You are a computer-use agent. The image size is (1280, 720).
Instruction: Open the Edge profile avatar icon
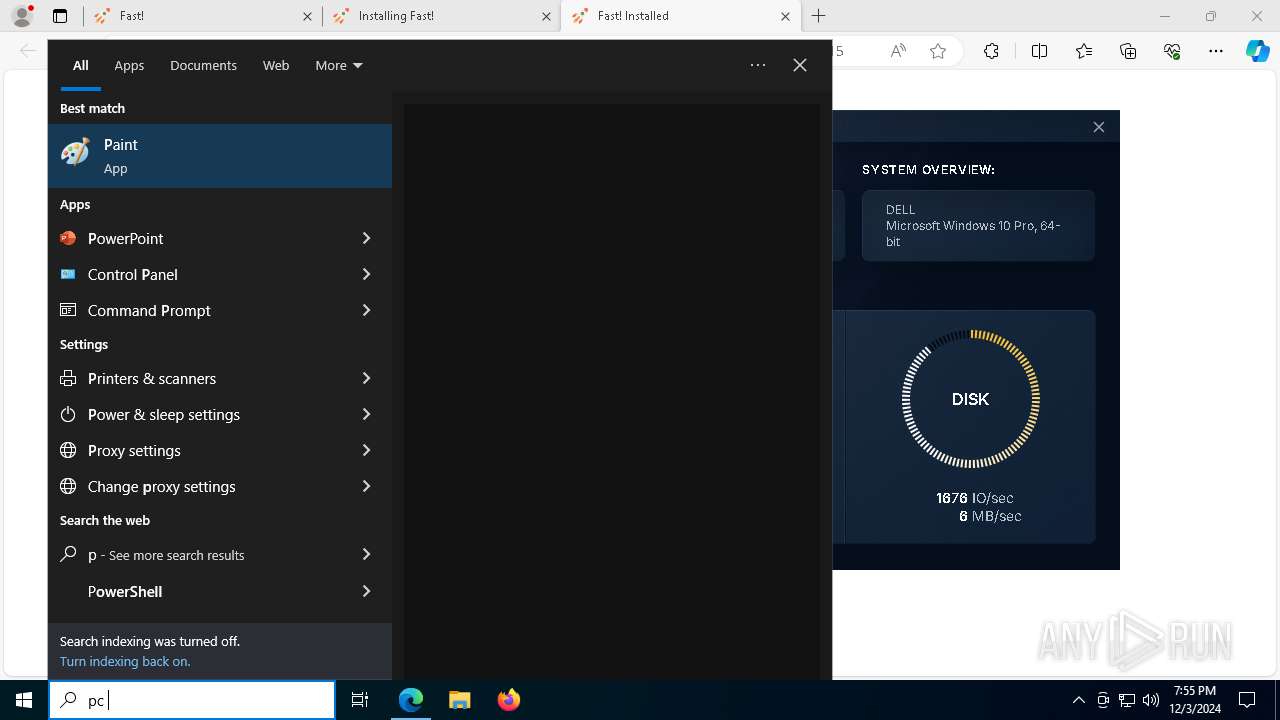[22, 16]
